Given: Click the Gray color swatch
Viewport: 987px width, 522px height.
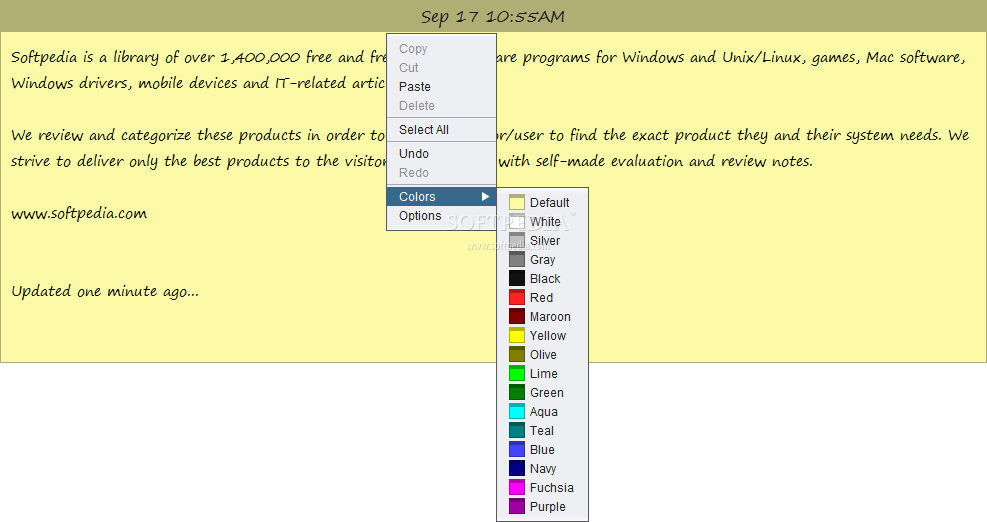Looking at the screenshot, I should click(517, 259).
